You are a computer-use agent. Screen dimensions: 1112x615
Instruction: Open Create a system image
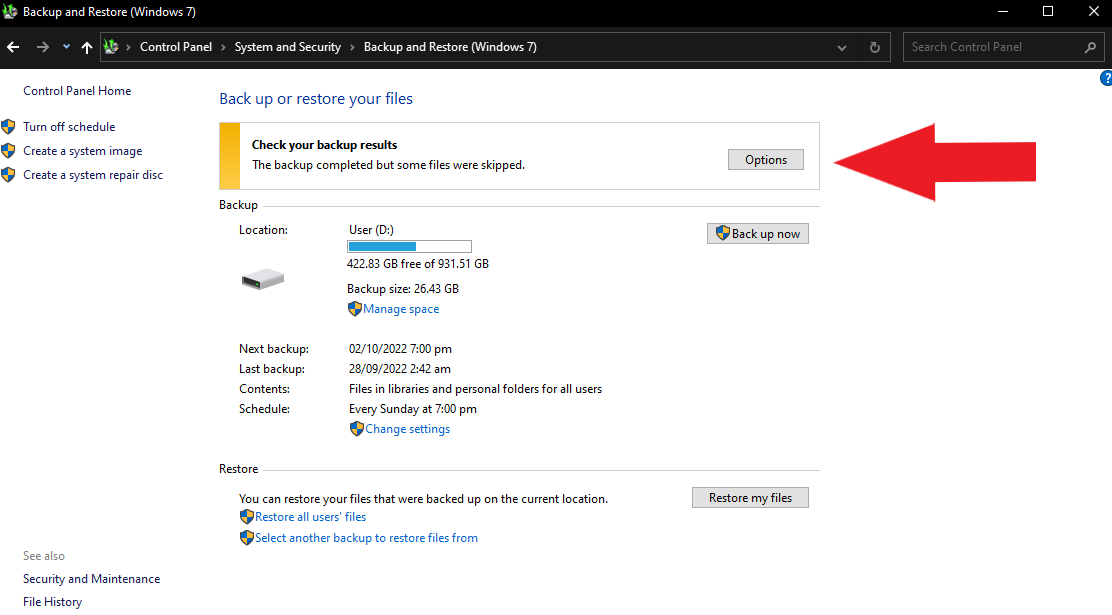[82, 151]
